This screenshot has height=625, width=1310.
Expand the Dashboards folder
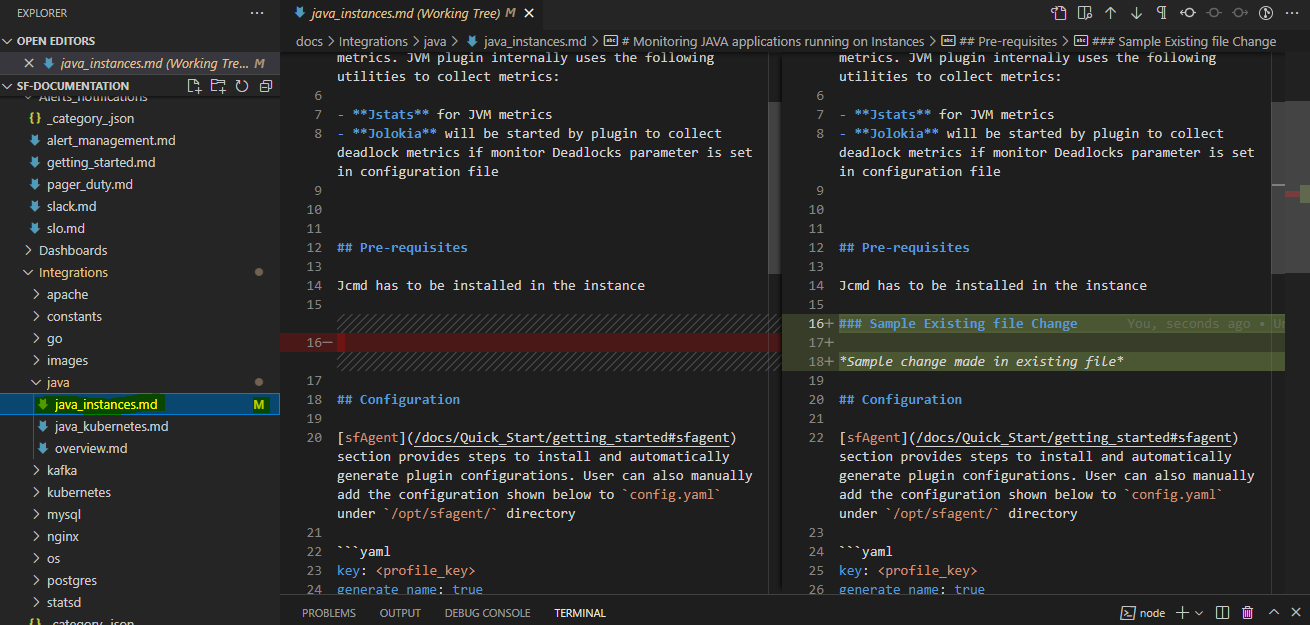click(x=73, y=250)
